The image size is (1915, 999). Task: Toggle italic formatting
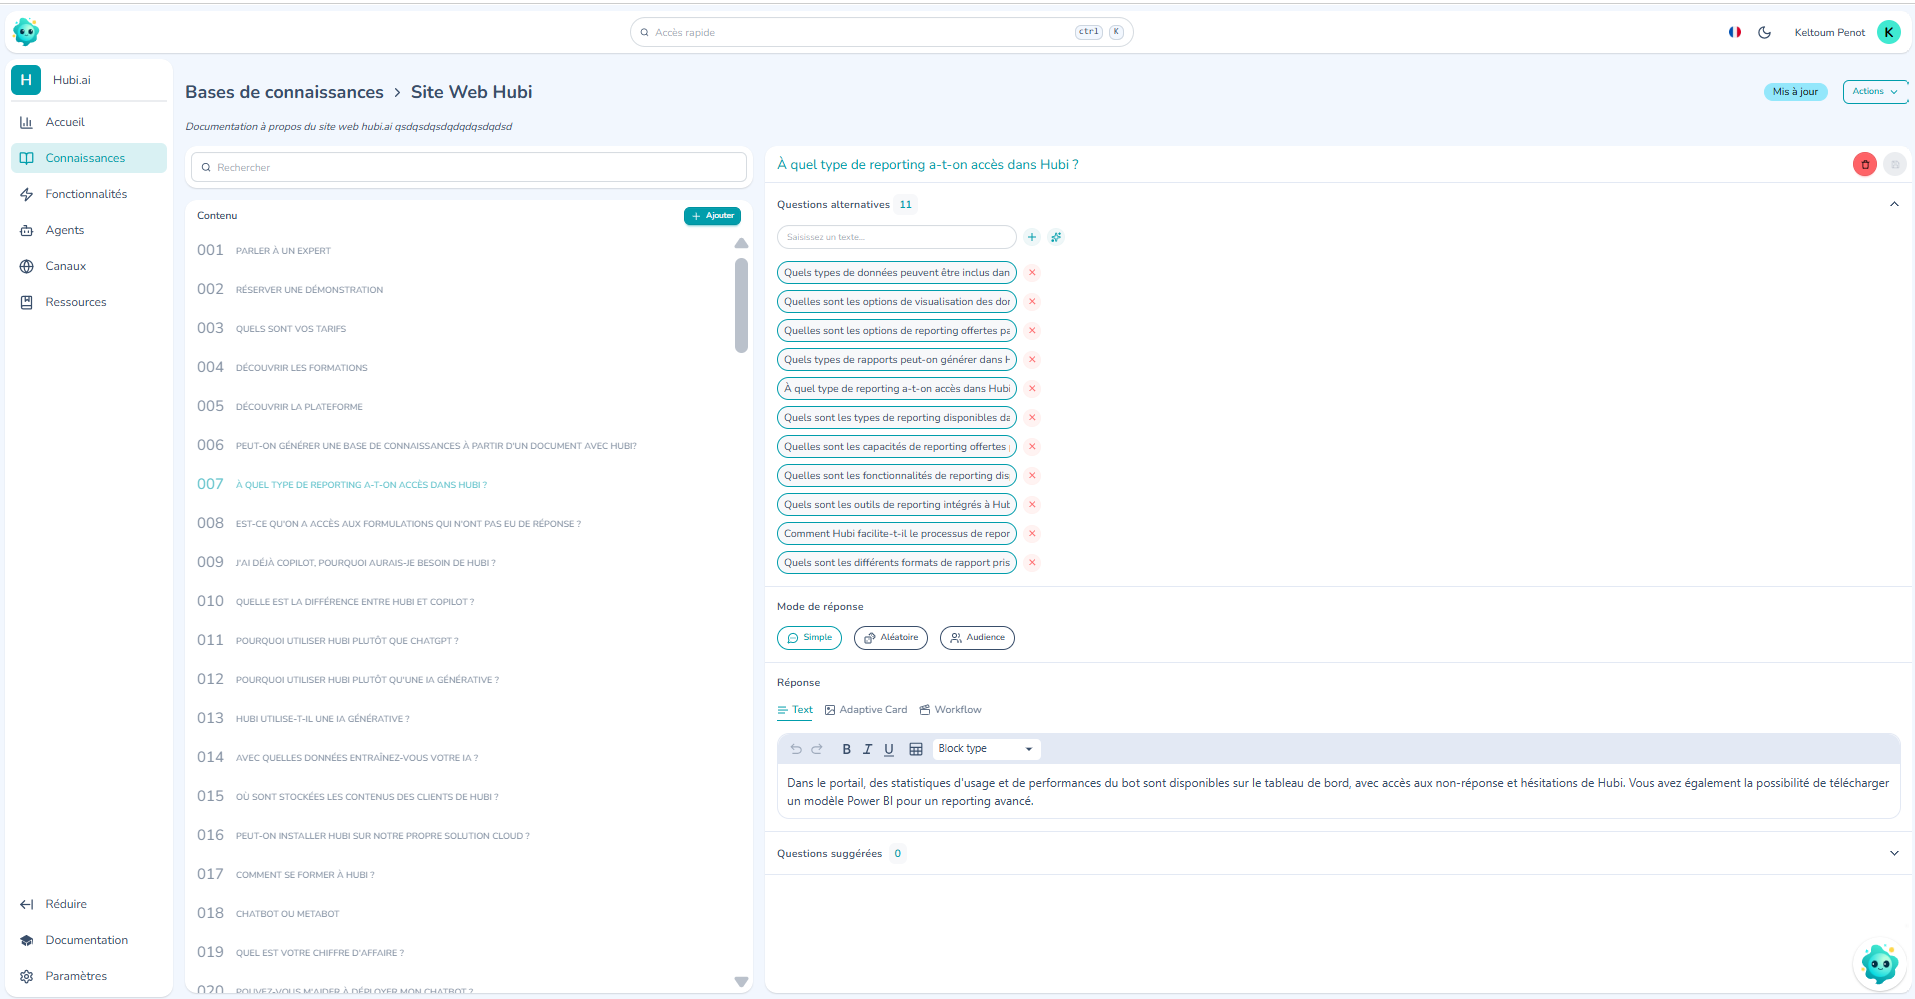[x=867, y=749]
